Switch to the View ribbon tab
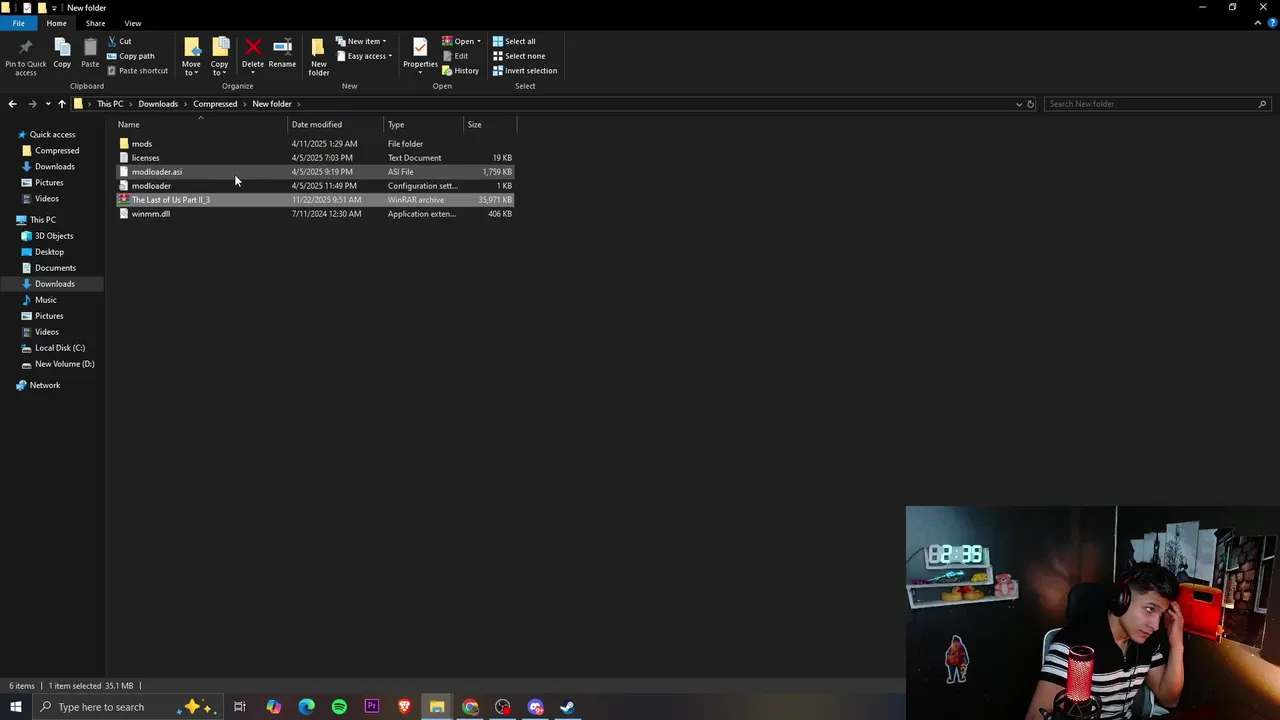This screenshot has height=720, width=1280. (132, 23)
